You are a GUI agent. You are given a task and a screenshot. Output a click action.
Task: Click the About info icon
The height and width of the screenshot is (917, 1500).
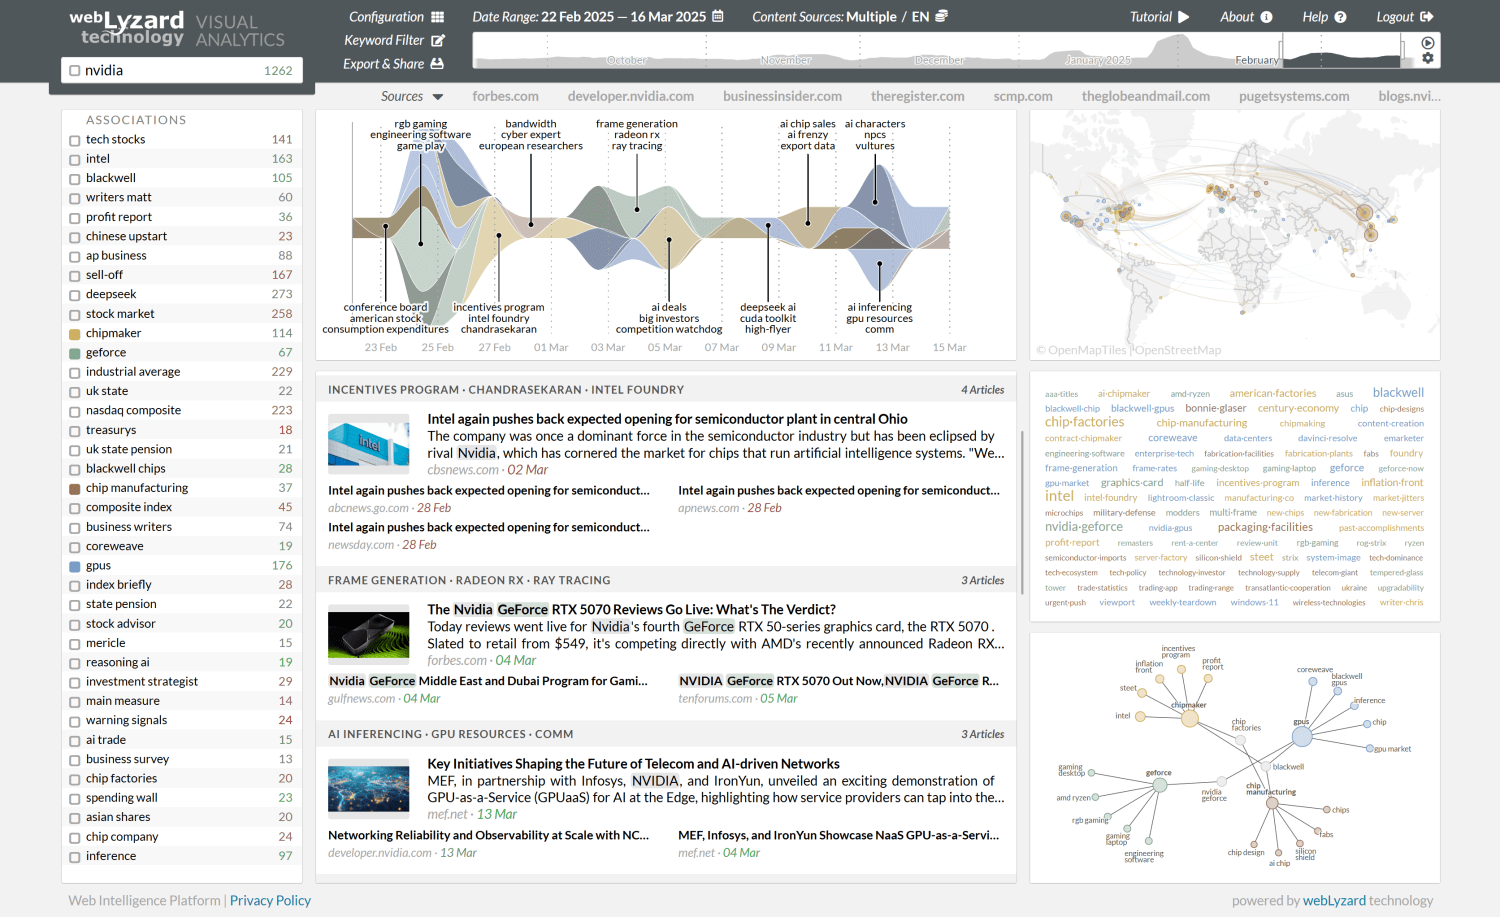[x=1268, y=16]
